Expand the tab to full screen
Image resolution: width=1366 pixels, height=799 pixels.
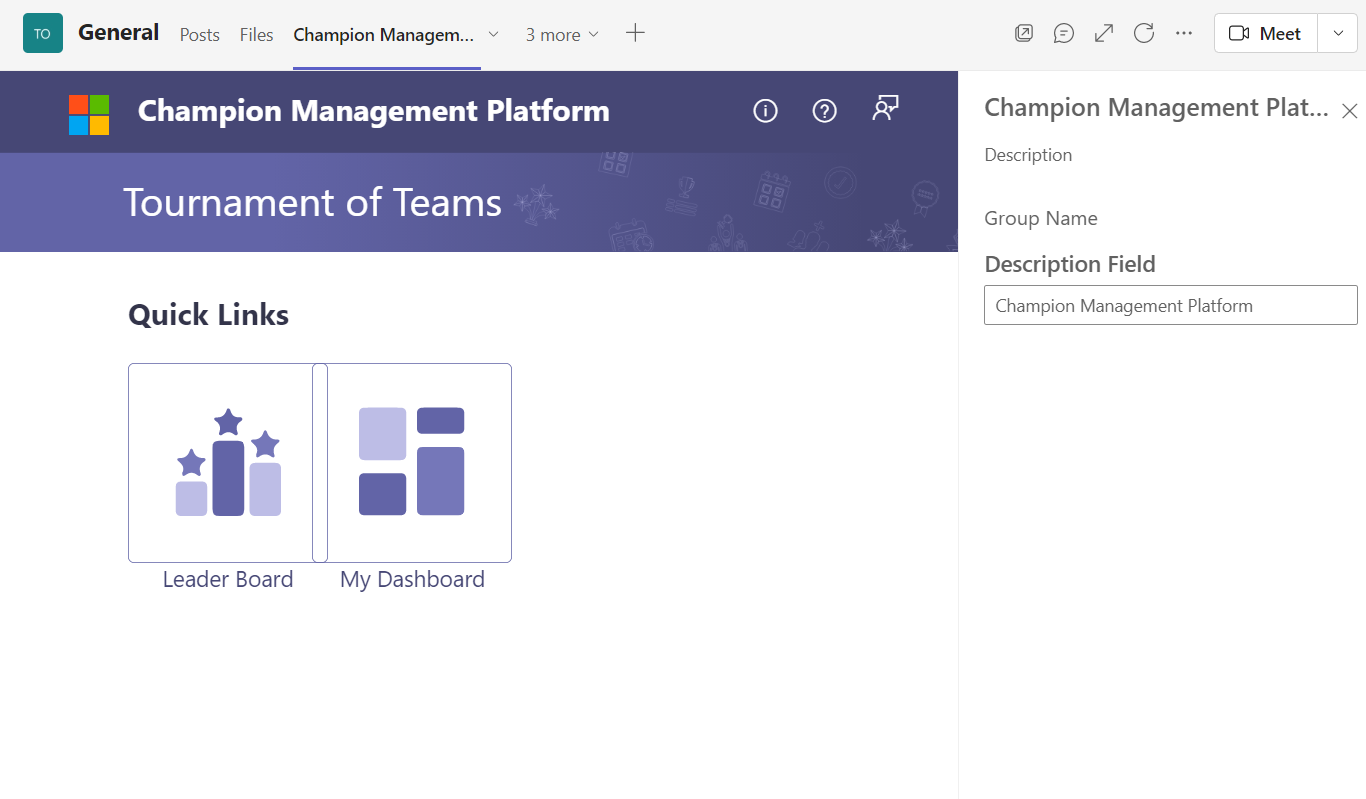coord(1103,32)
